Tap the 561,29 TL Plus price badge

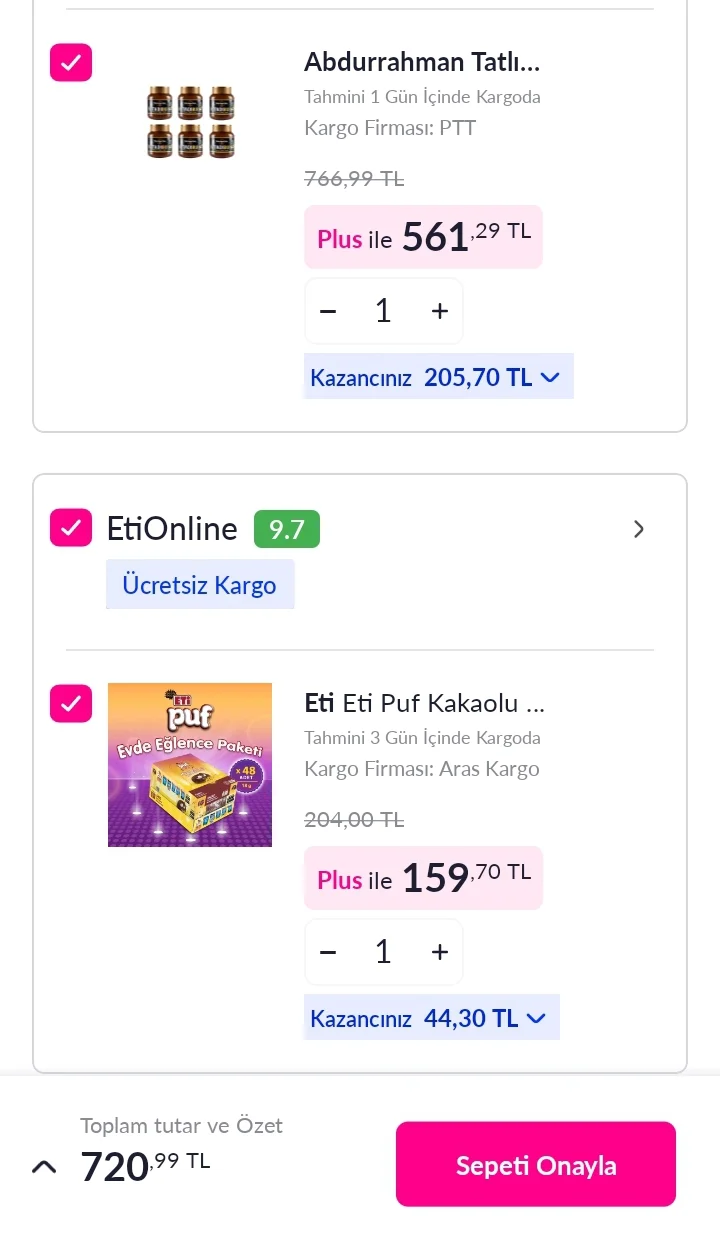tap(423, 237)
